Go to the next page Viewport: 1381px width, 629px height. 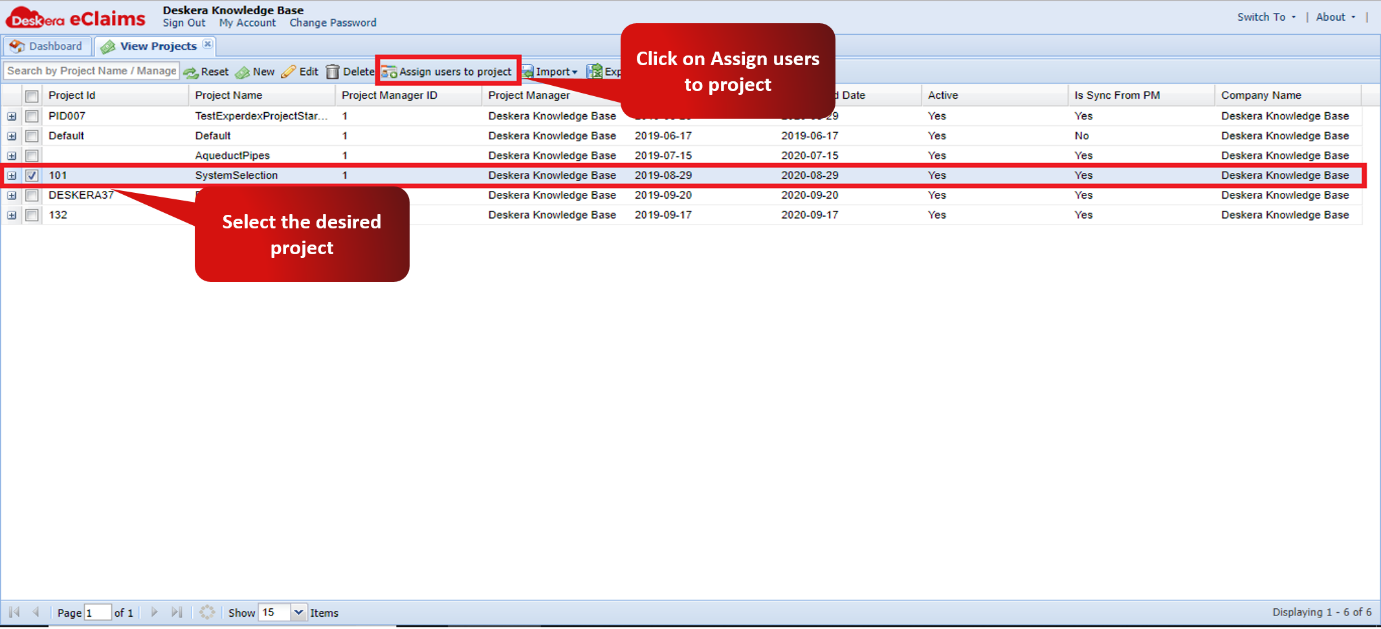click(154, 612)
